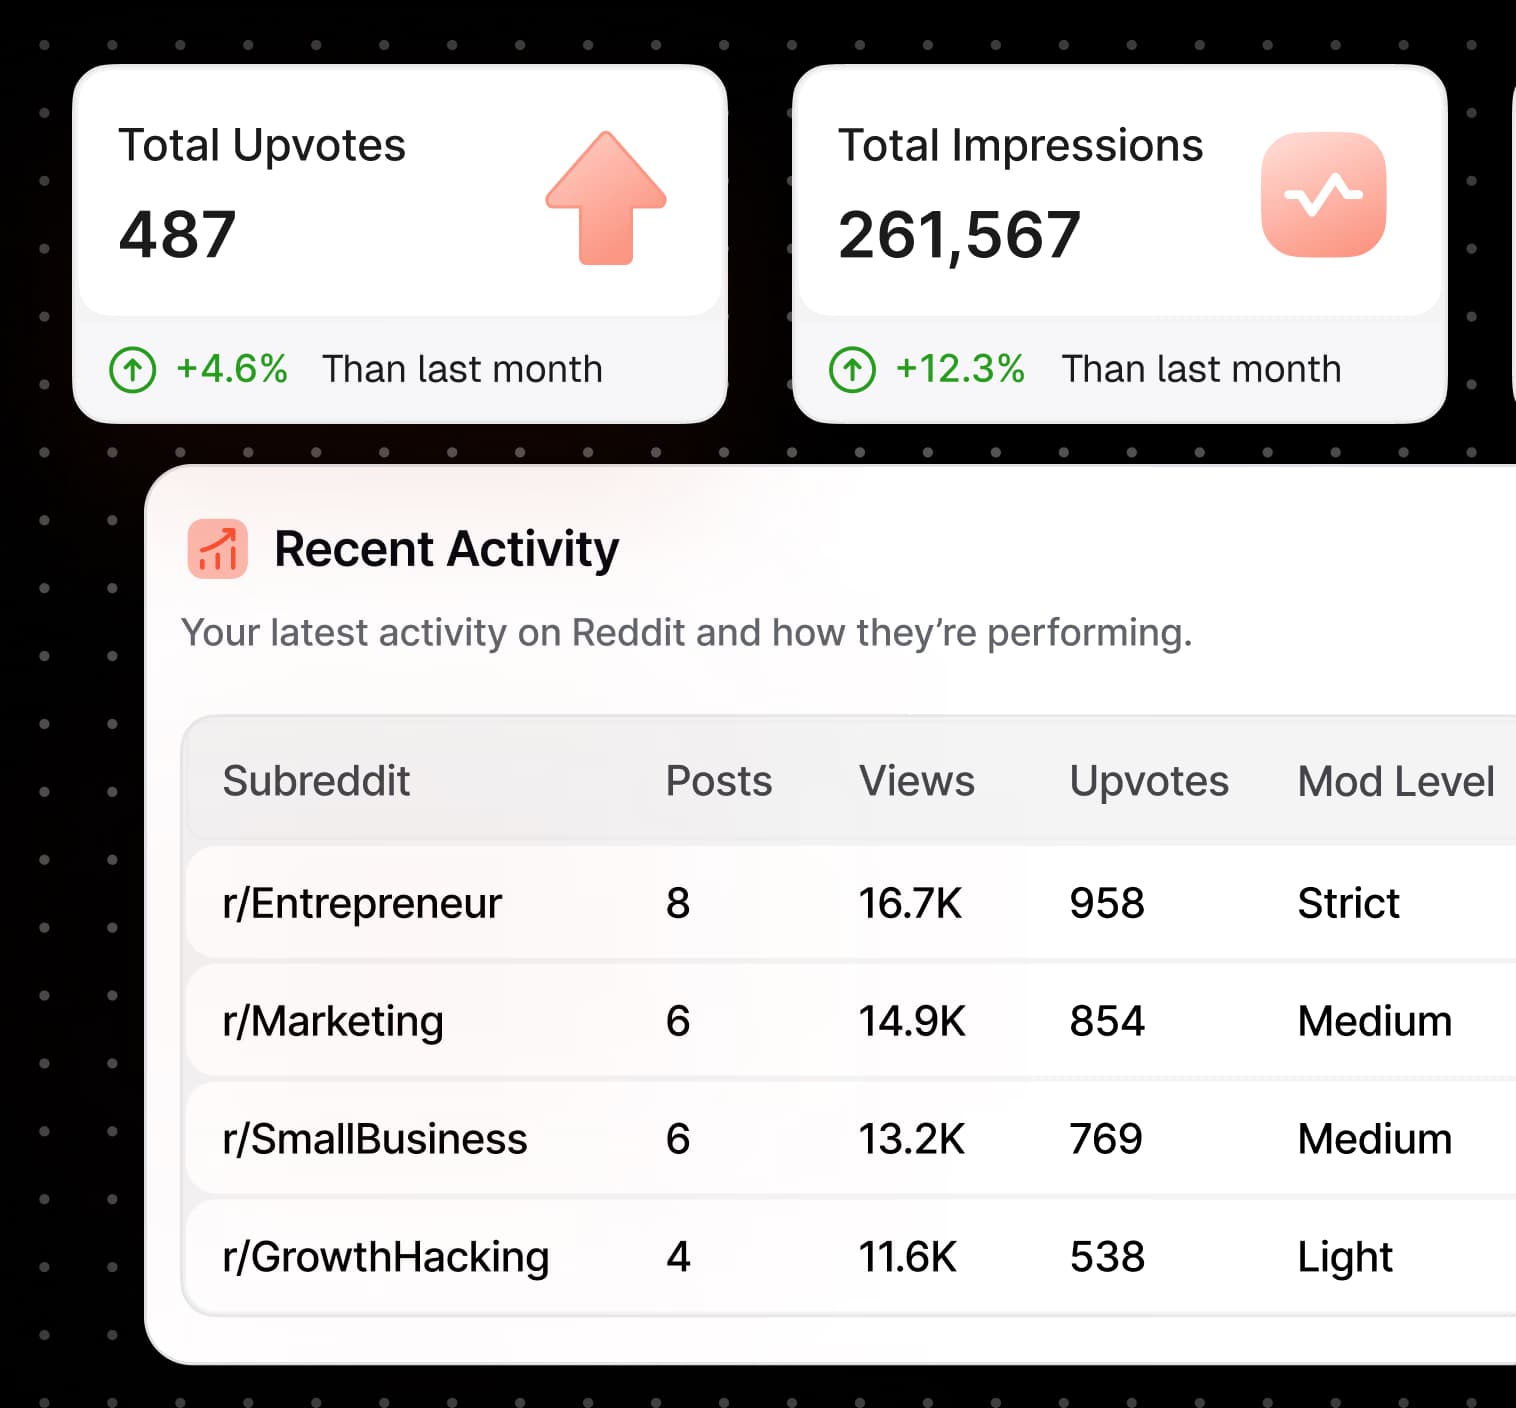
Task: Select the Posts column header
Action: click(718, 781)
